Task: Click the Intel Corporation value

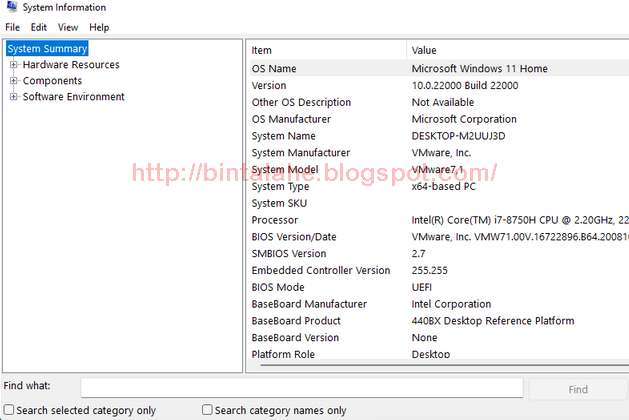Action: 451,304
